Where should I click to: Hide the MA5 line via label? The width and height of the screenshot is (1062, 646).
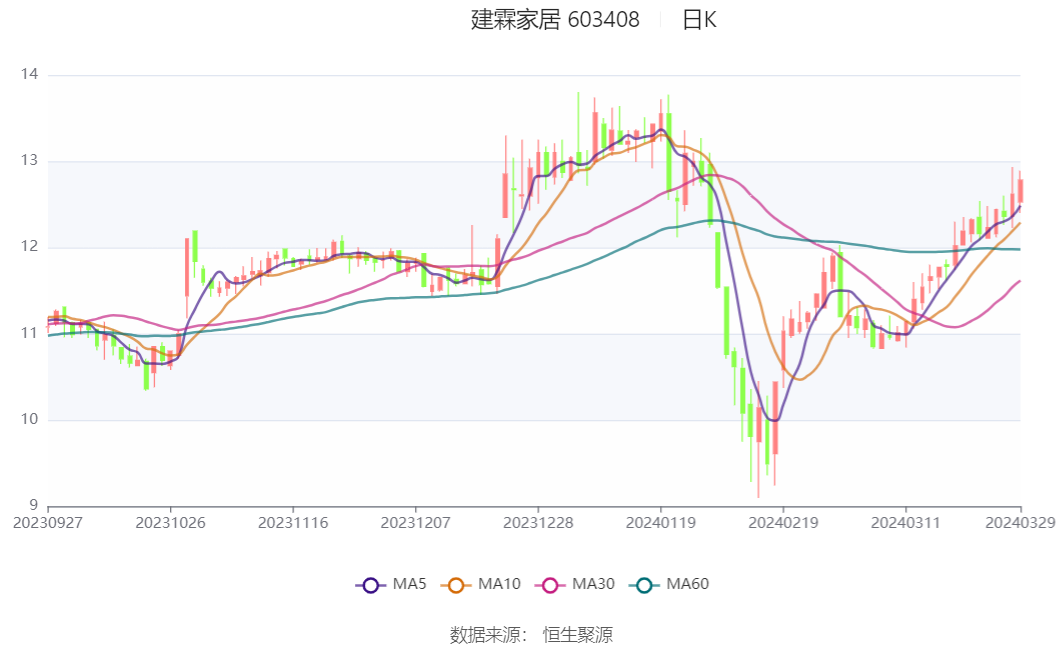409,584
